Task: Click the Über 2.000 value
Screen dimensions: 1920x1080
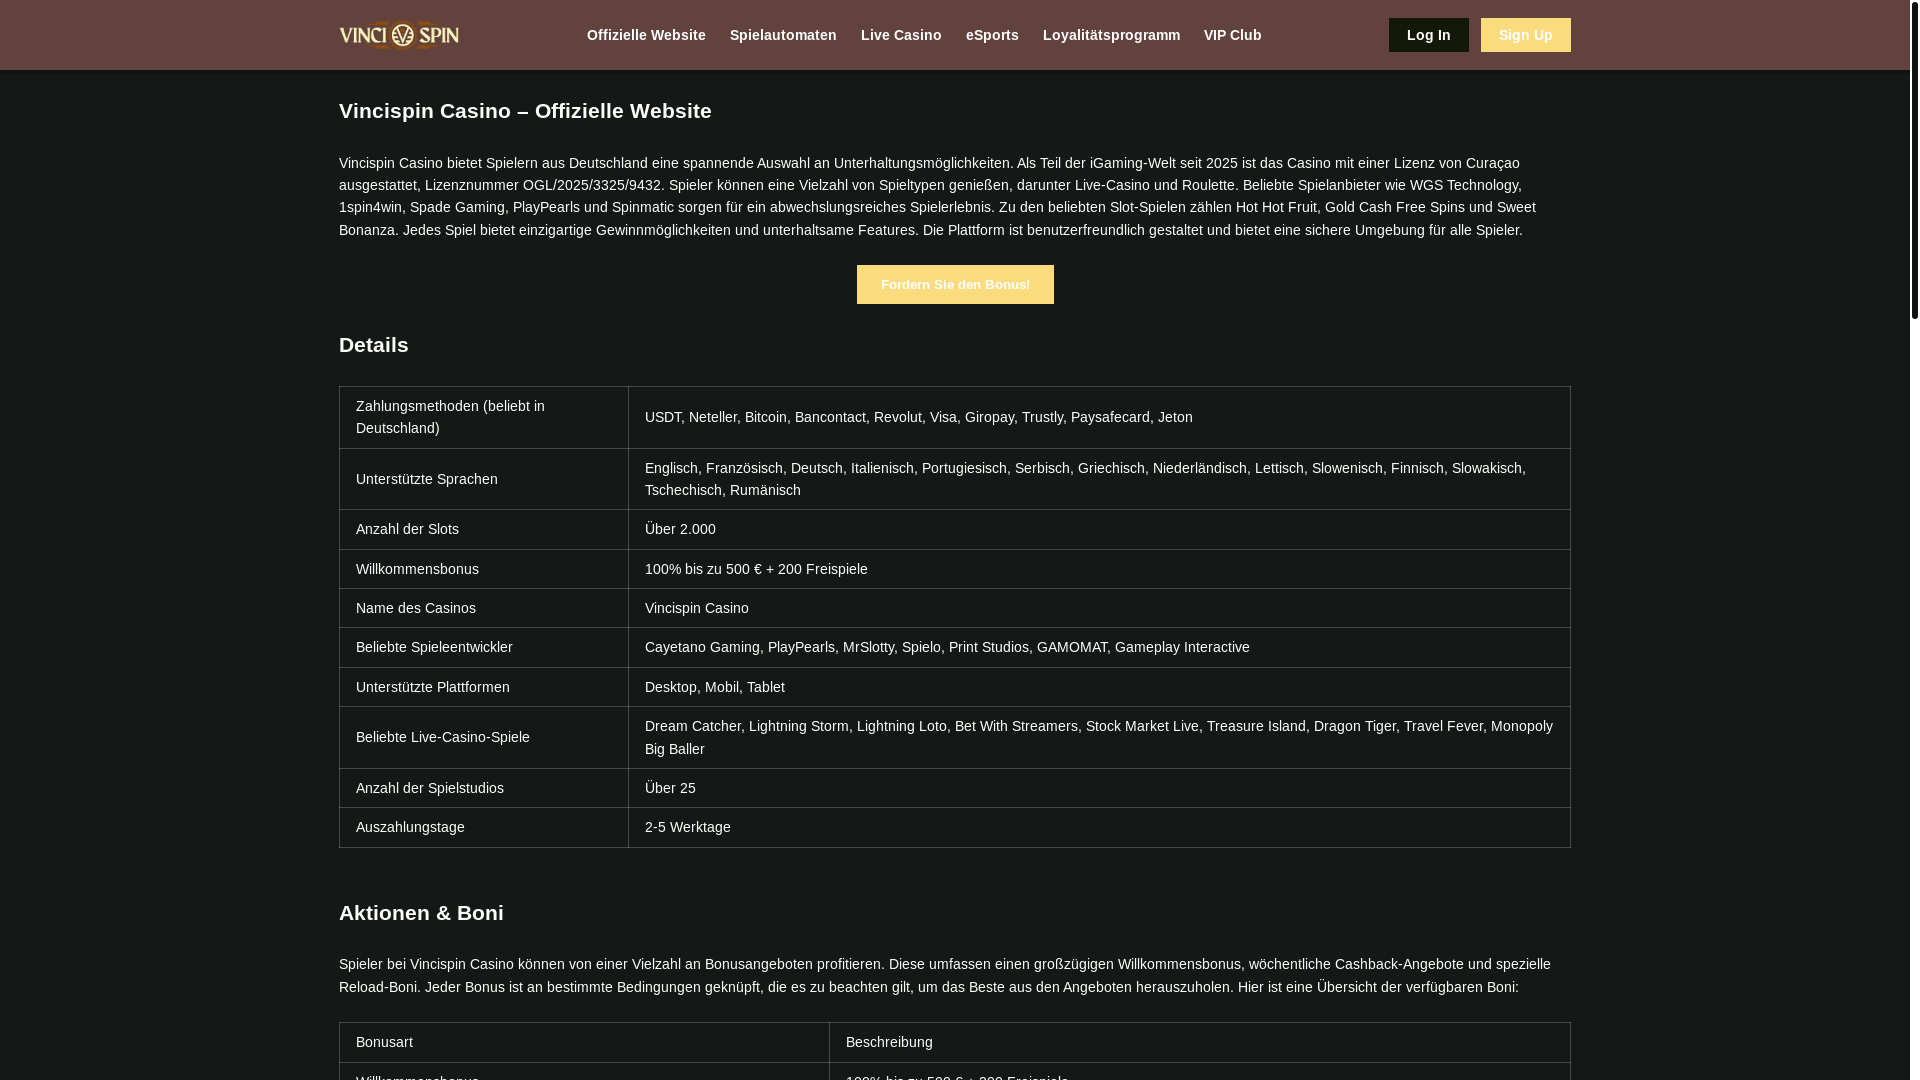Action: (1099, 529)
